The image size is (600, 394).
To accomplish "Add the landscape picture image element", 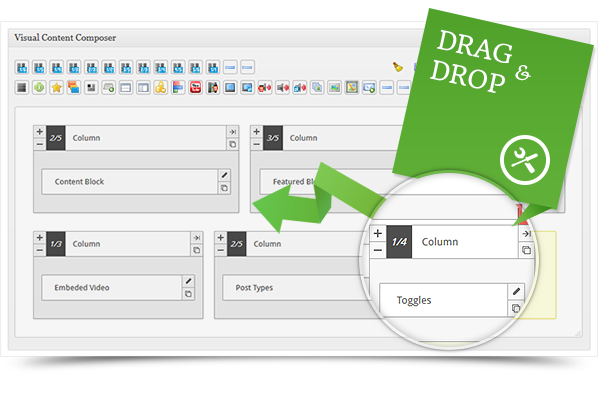I will (x=334, y=88).
